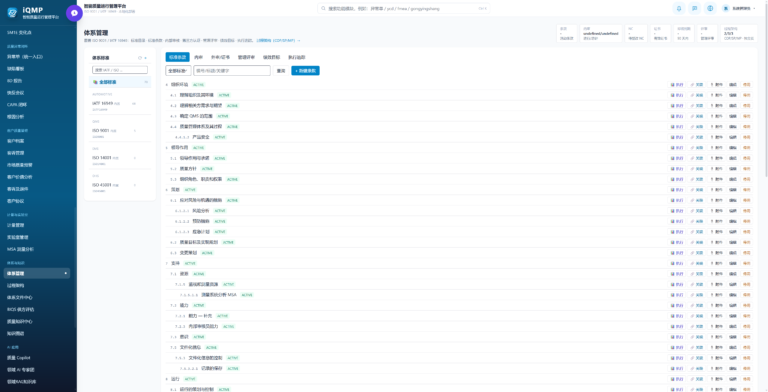Switch to the 管理评审 tab
Screen dimensions: 768x392
246,57
